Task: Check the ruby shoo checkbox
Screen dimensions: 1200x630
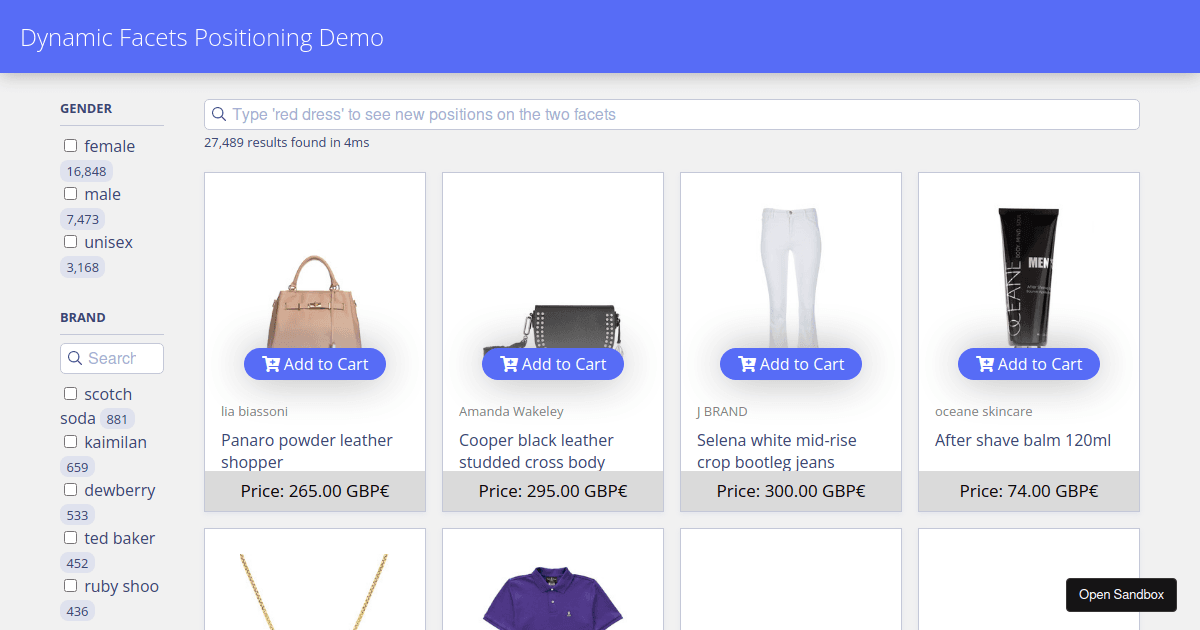Action: tap(70, 585)
